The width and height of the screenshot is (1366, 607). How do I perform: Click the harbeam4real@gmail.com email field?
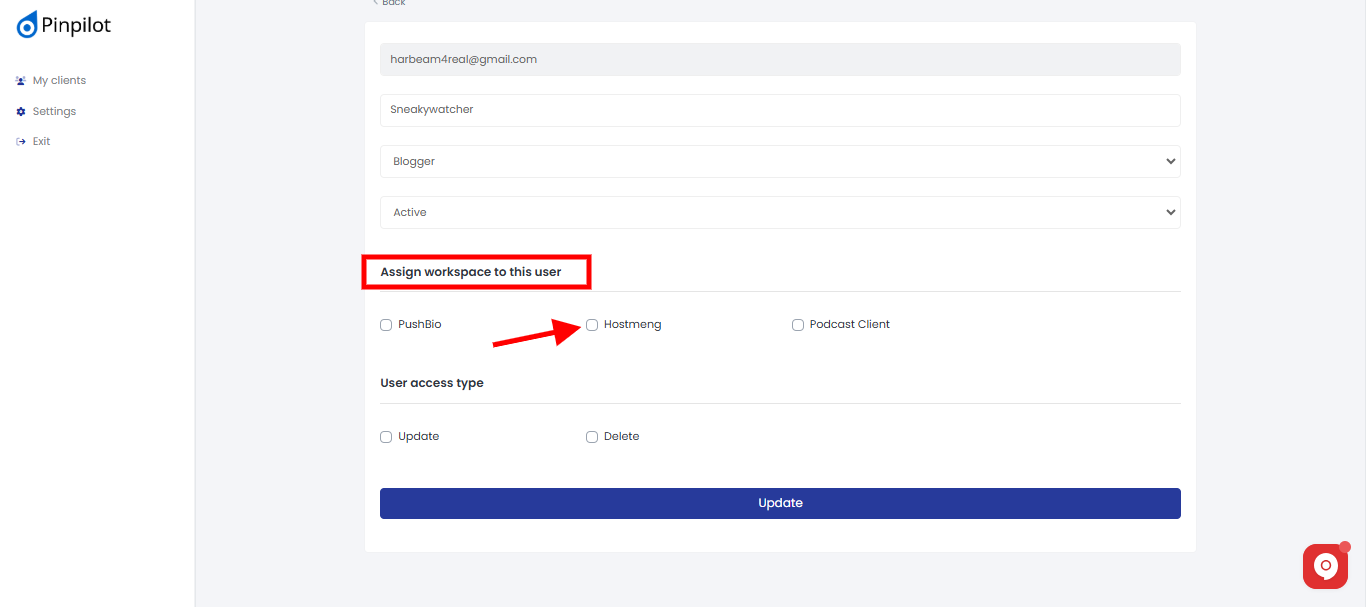coord(780,59)
